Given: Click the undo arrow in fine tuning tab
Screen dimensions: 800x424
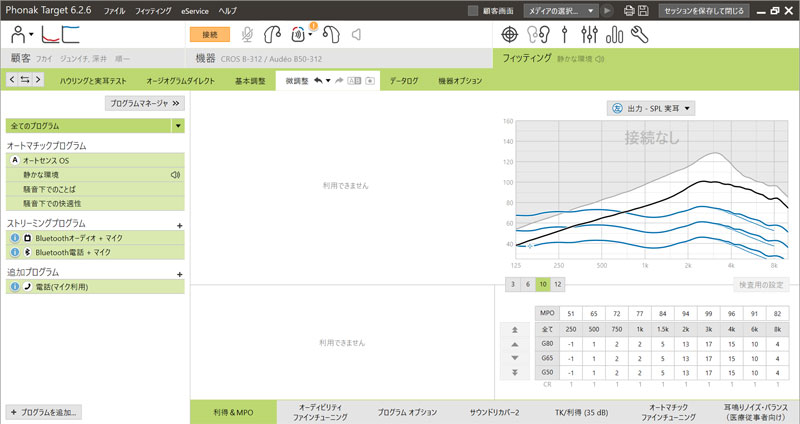Looking at the screenshot, I should (x=318, y=81).
